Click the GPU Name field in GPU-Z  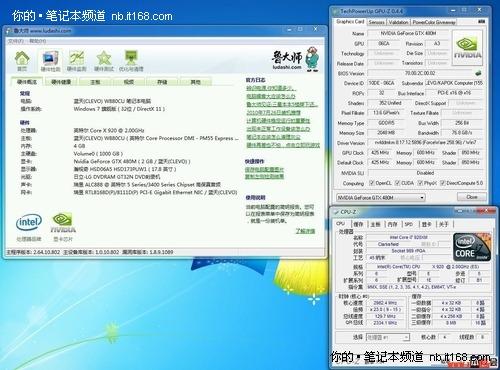click(x=409, y=33)
